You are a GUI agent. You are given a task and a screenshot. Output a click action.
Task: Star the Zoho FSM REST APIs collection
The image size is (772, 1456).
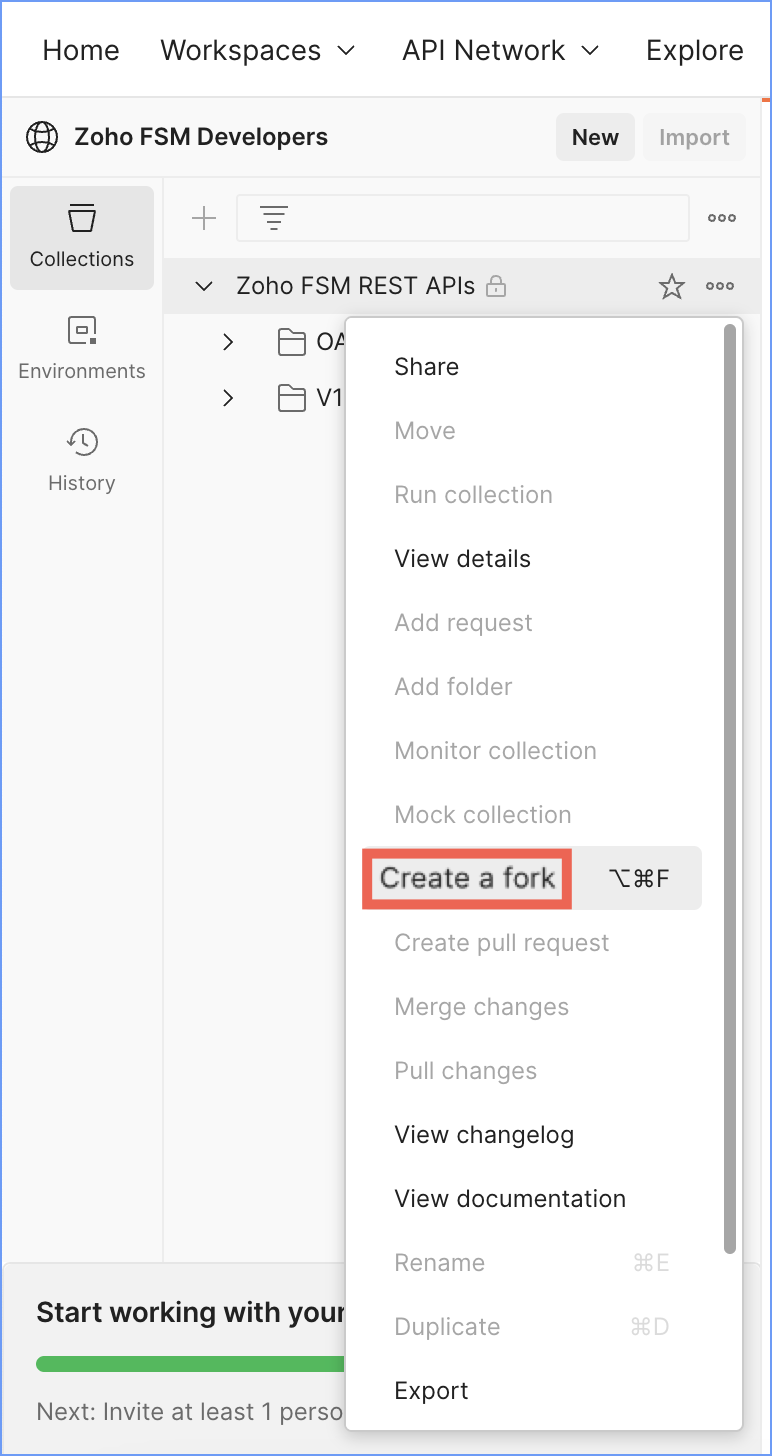point(671,286)
